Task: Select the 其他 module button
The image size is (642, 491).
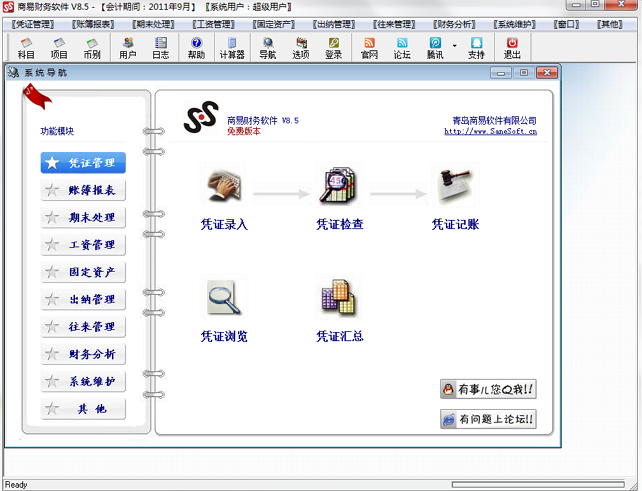Action: [83, 409]
